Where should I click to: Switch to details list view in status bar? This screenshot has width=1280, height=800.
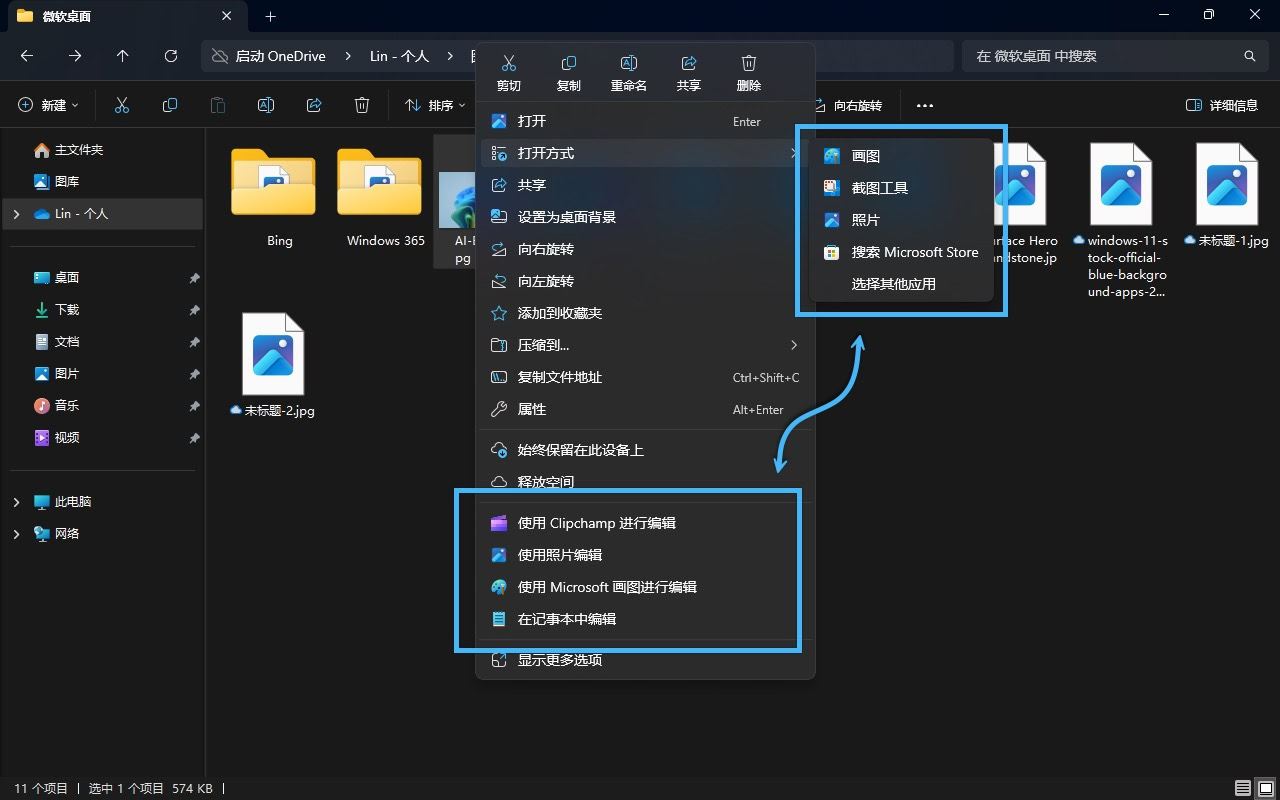pyautogui.click(x=1243, y=788)
